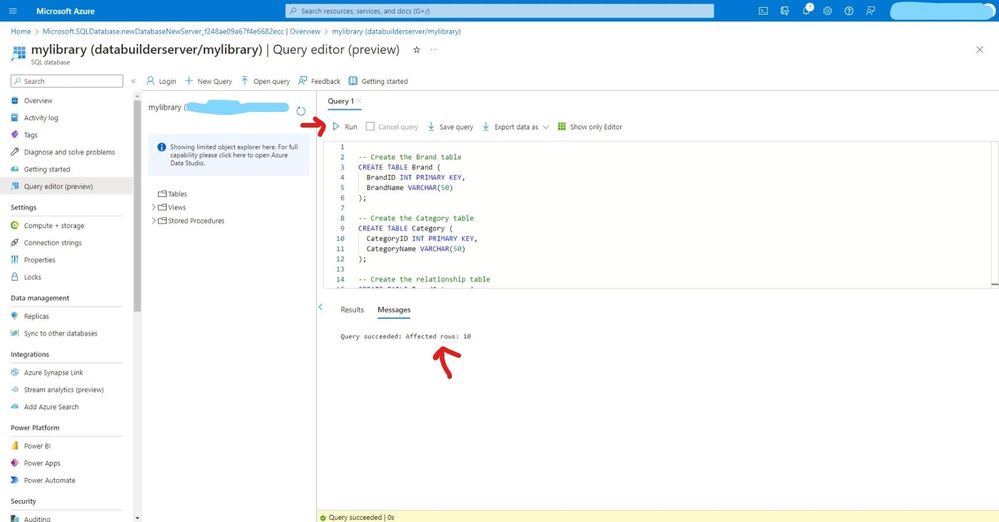999x522 pixels.
Task: Run the query
Action: pyautogui.click(x=345, y=127)
